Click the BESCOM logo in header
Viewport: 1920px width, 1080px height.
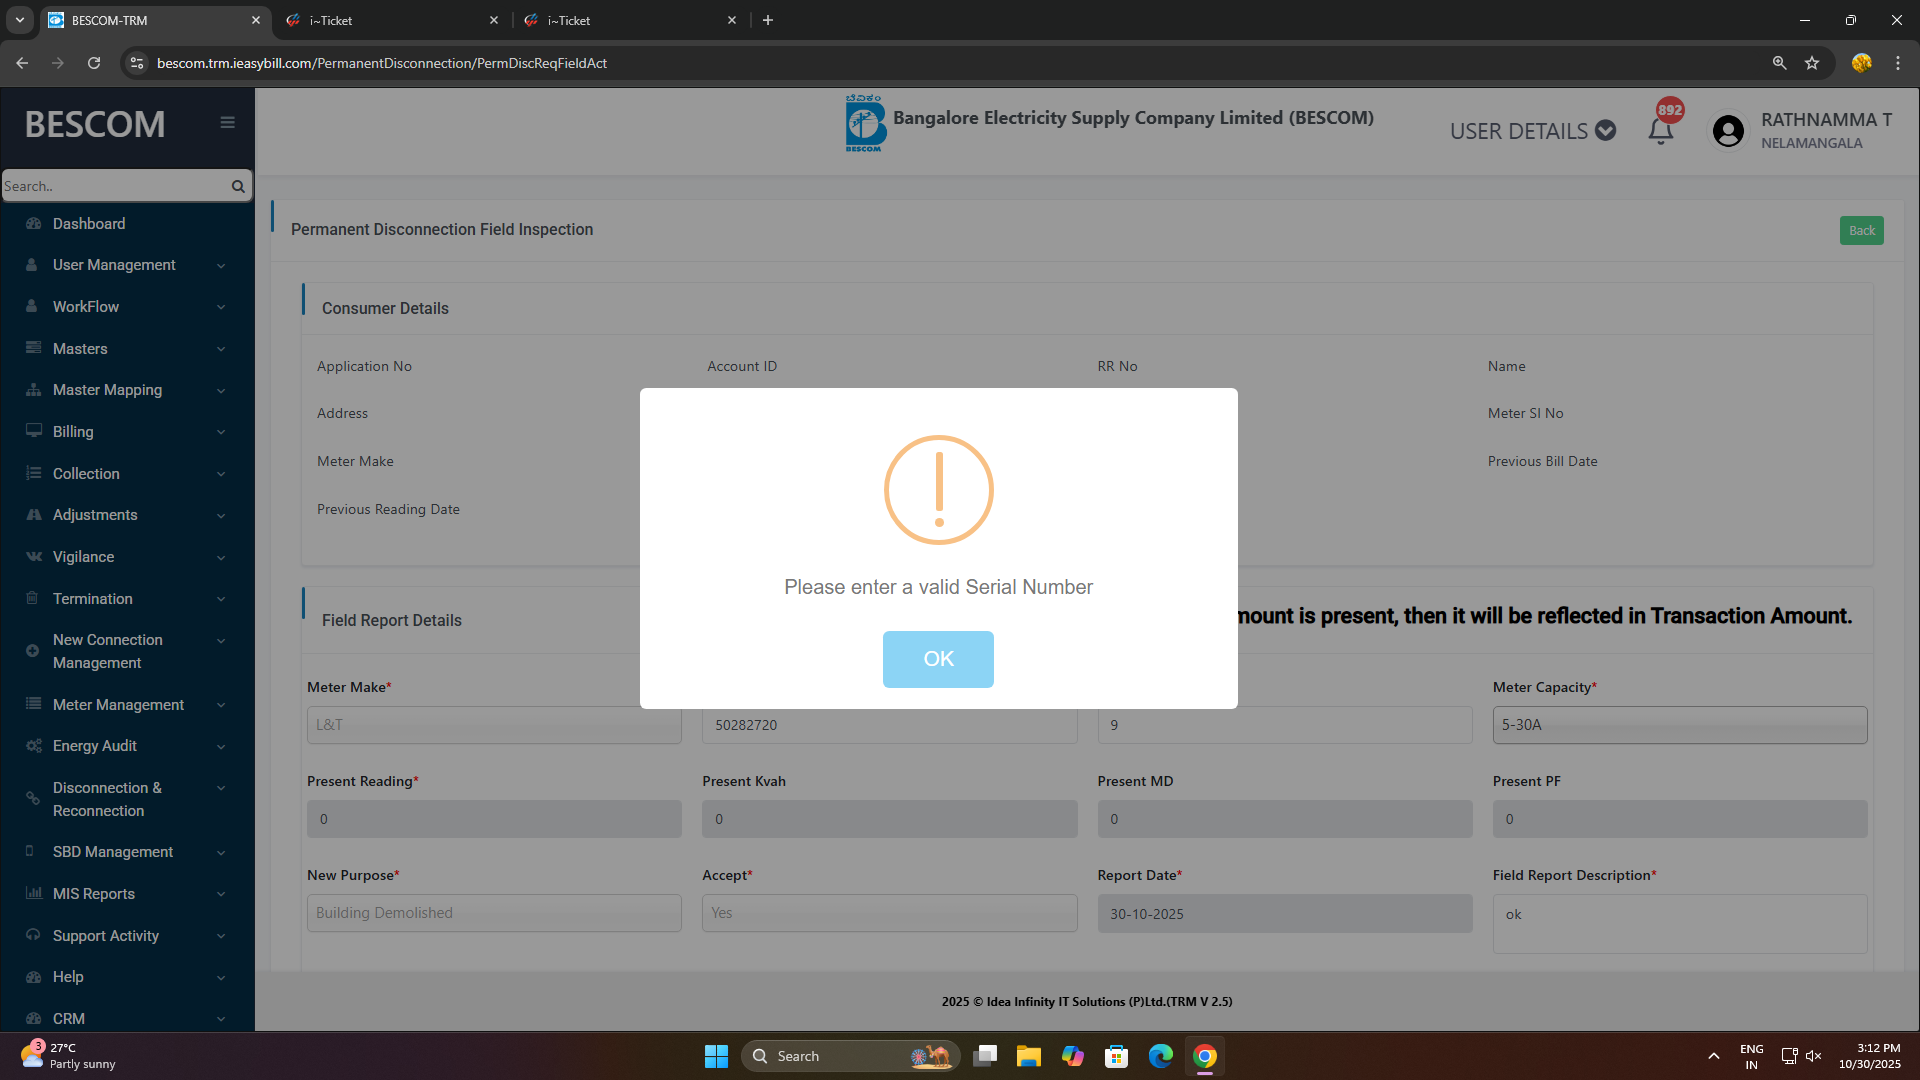tap(865, 124)
